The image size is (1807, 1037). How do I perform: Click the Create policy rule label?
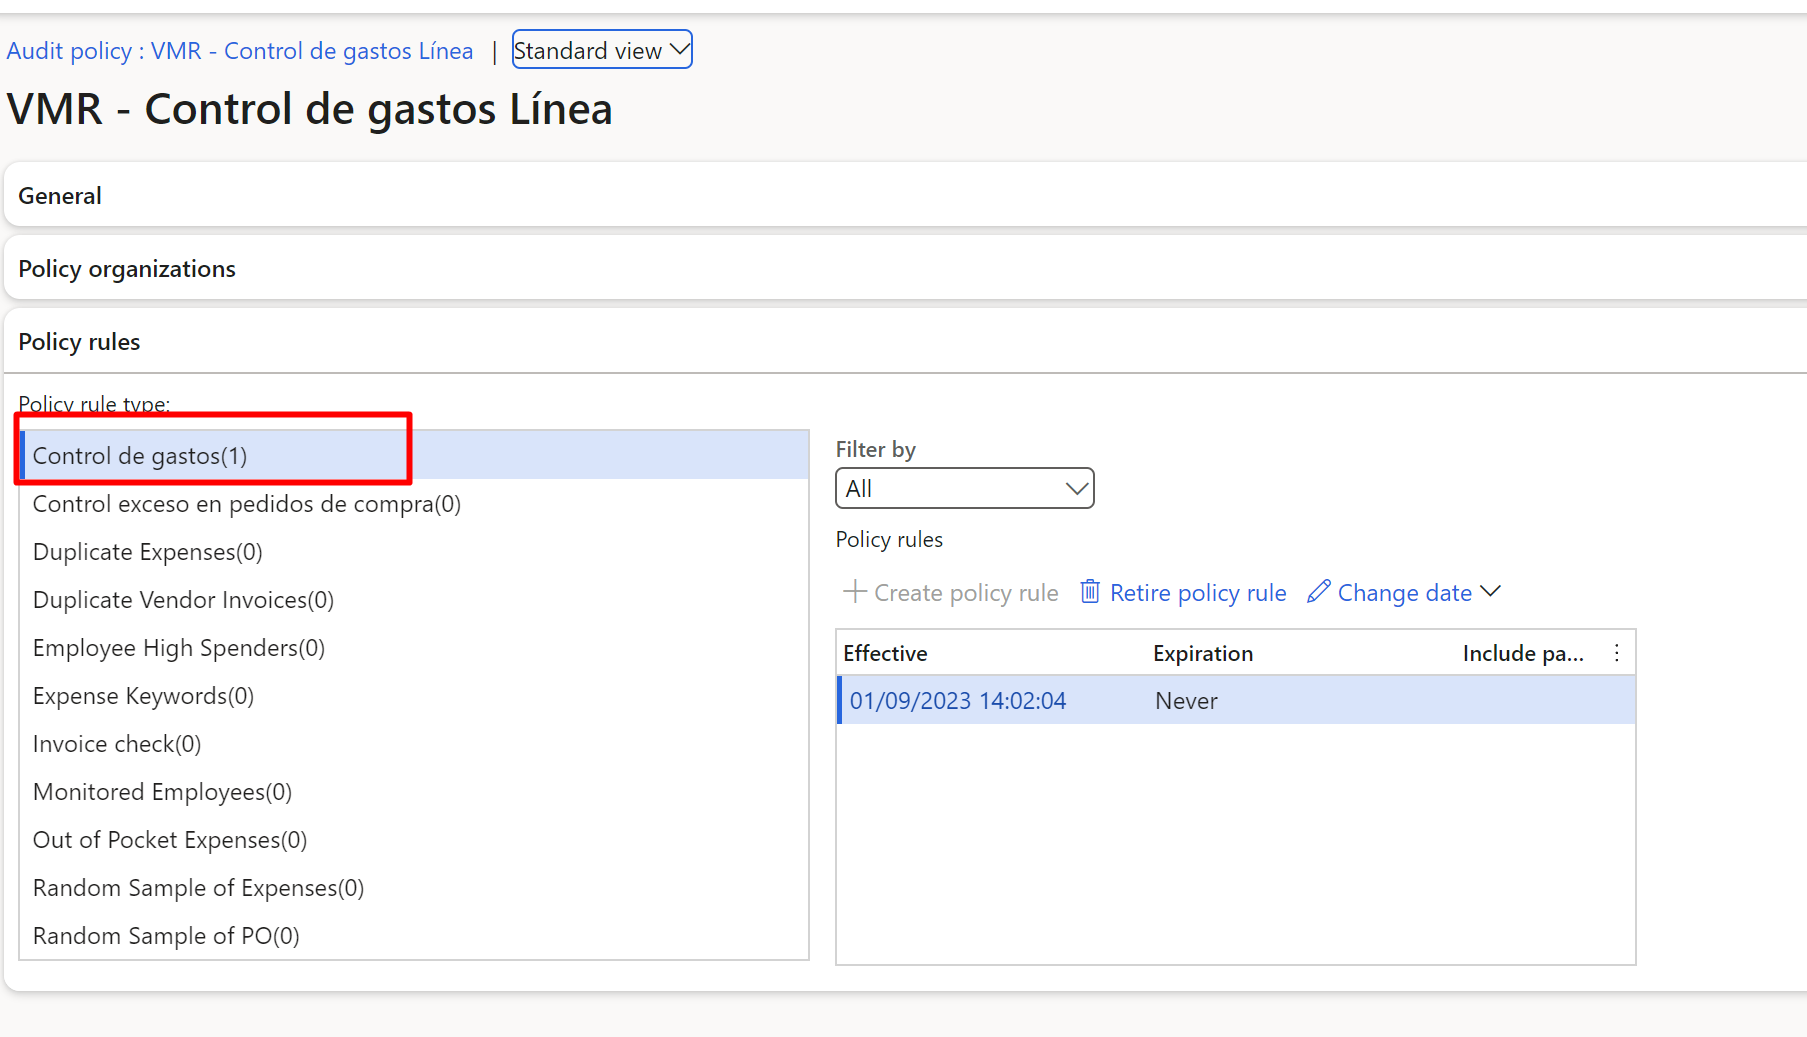(966, 593)
